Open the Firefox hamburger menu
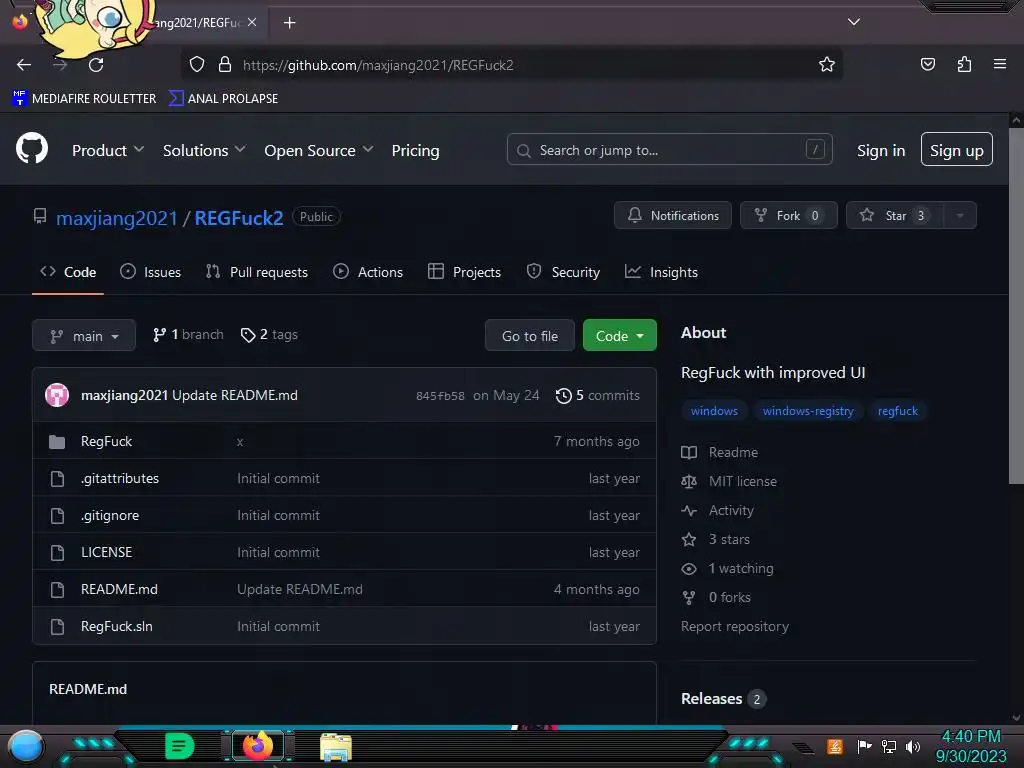 [1000, 64]
